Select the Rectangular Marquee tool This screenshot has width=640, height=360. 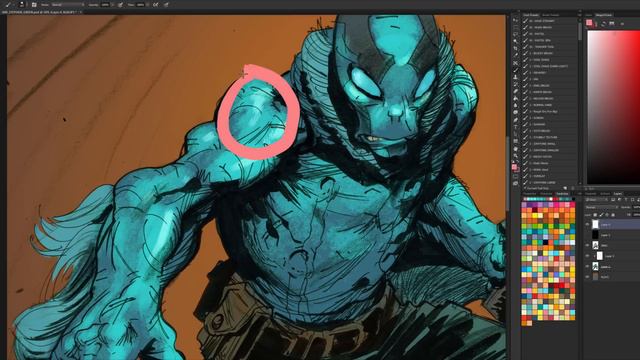pos(516,27)
